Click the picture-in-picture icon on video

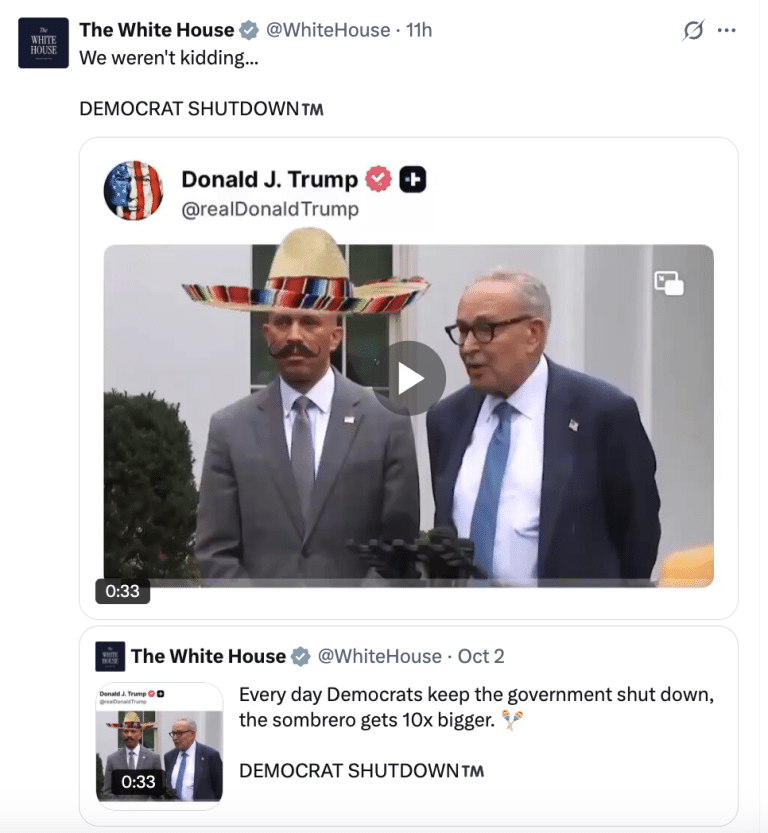click(x=669, y=283)
